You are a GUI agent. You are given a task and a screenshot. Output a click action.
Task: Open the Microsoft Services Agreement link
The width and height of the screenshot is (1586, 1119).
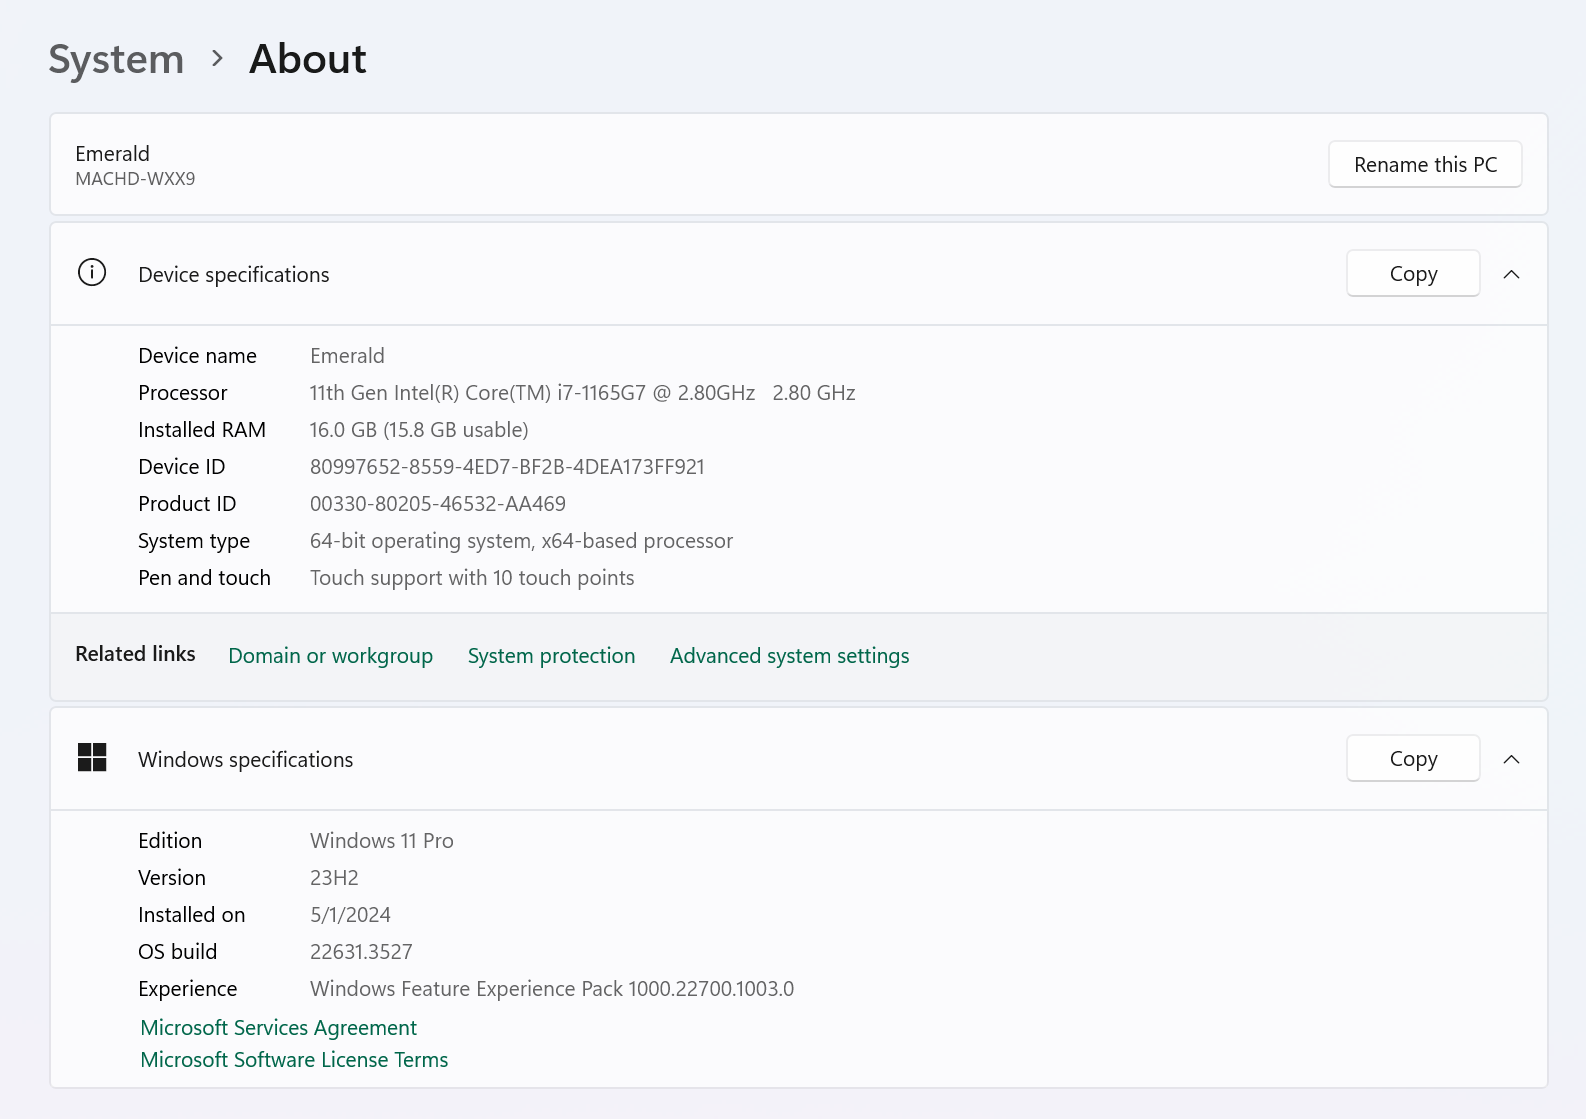278,1028
